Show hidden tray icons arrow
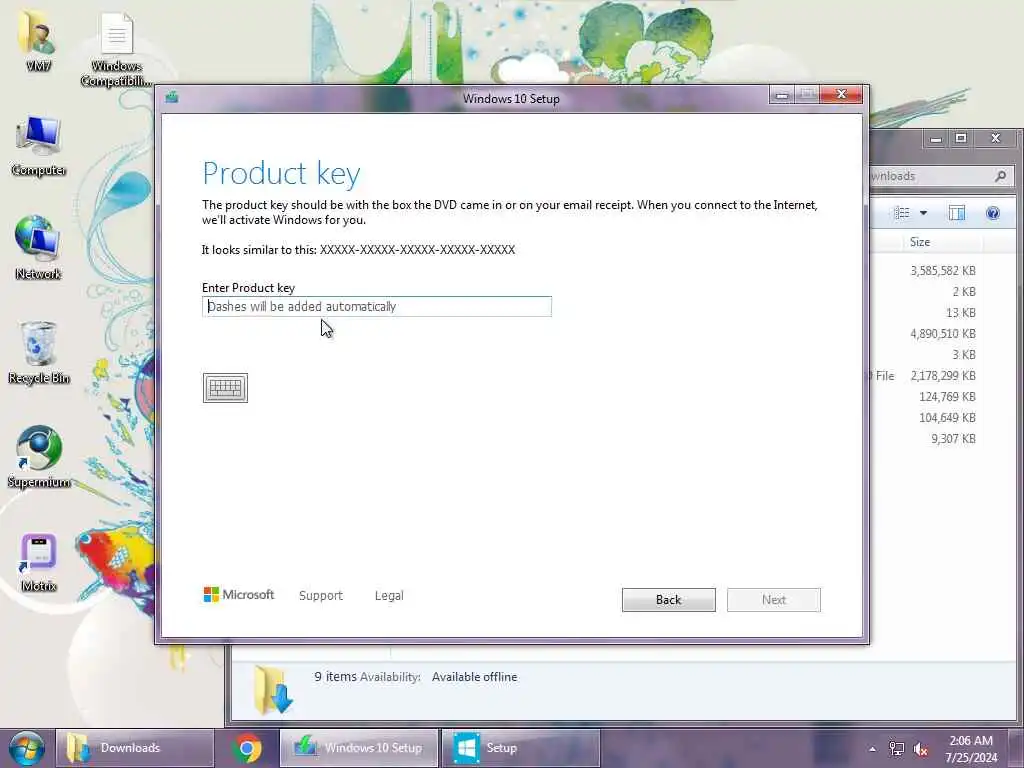The image size is (1024, 768). [x=872, y=749]
